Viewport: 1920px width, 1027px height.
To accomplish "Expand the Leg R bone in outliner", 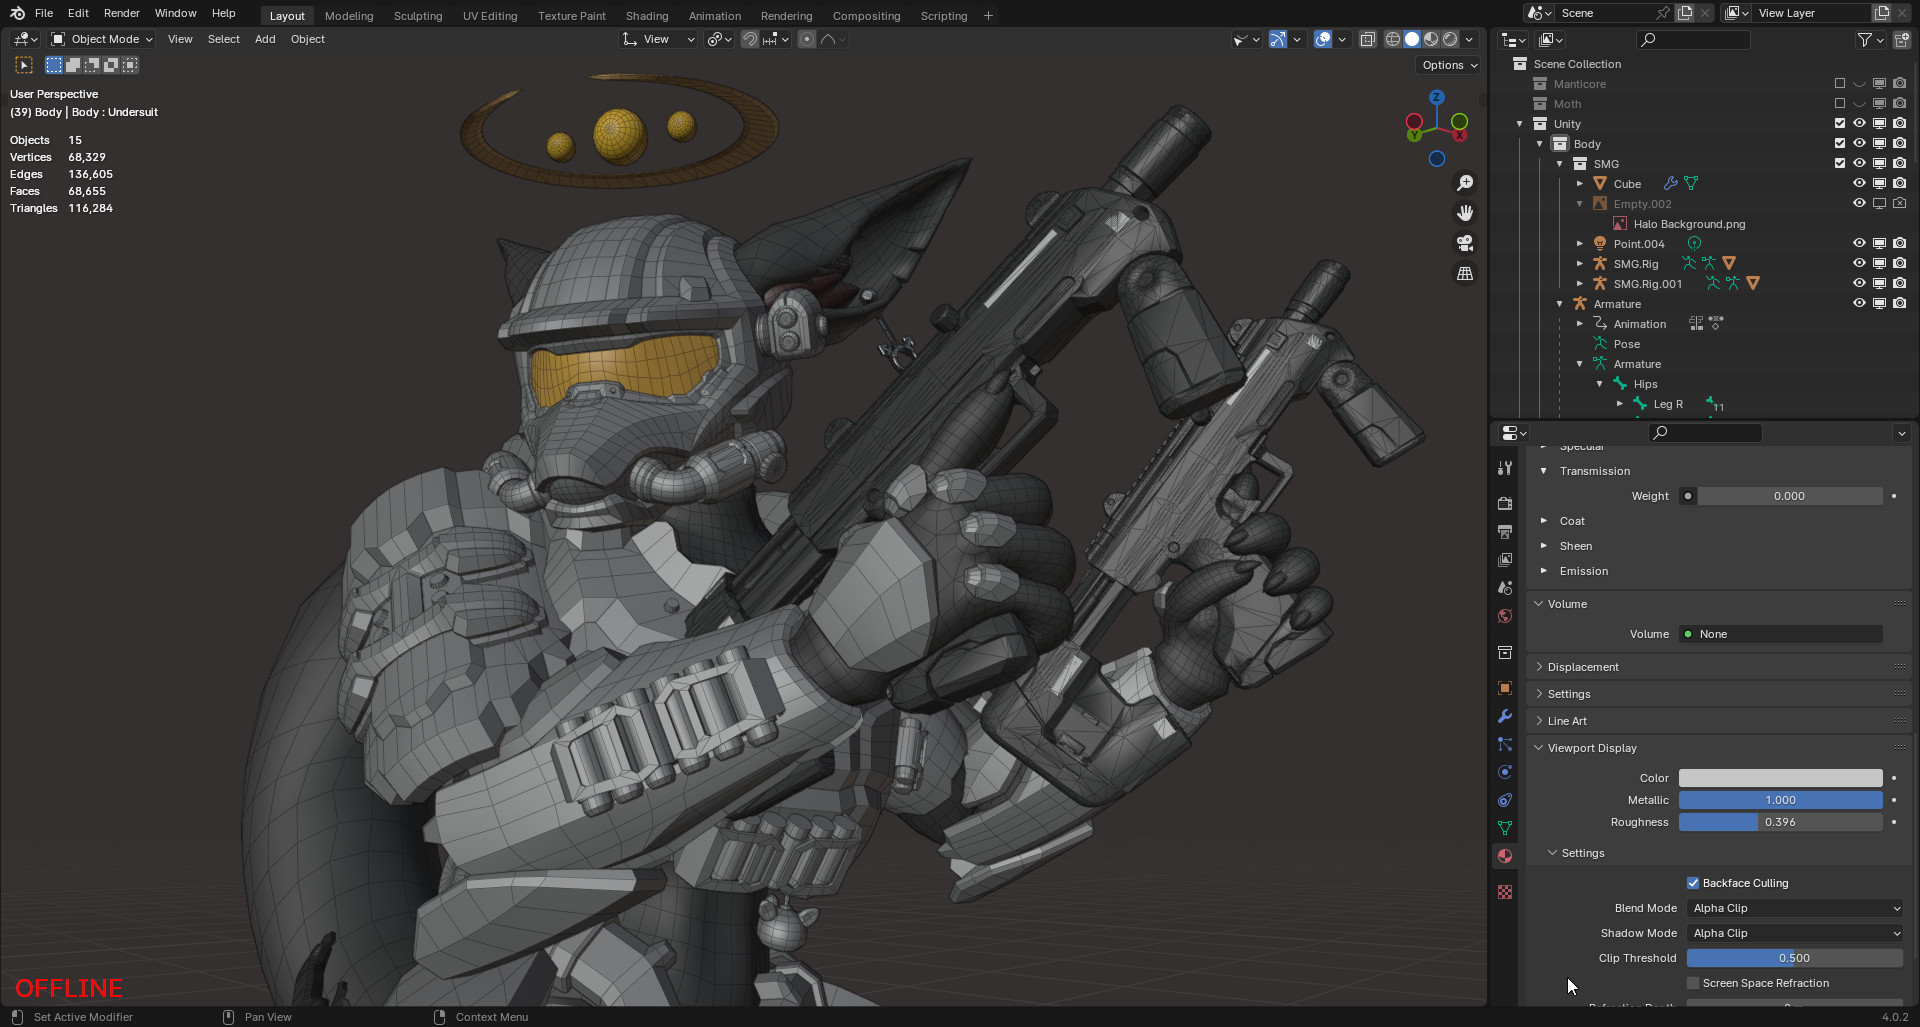I will pos(1620,404).
